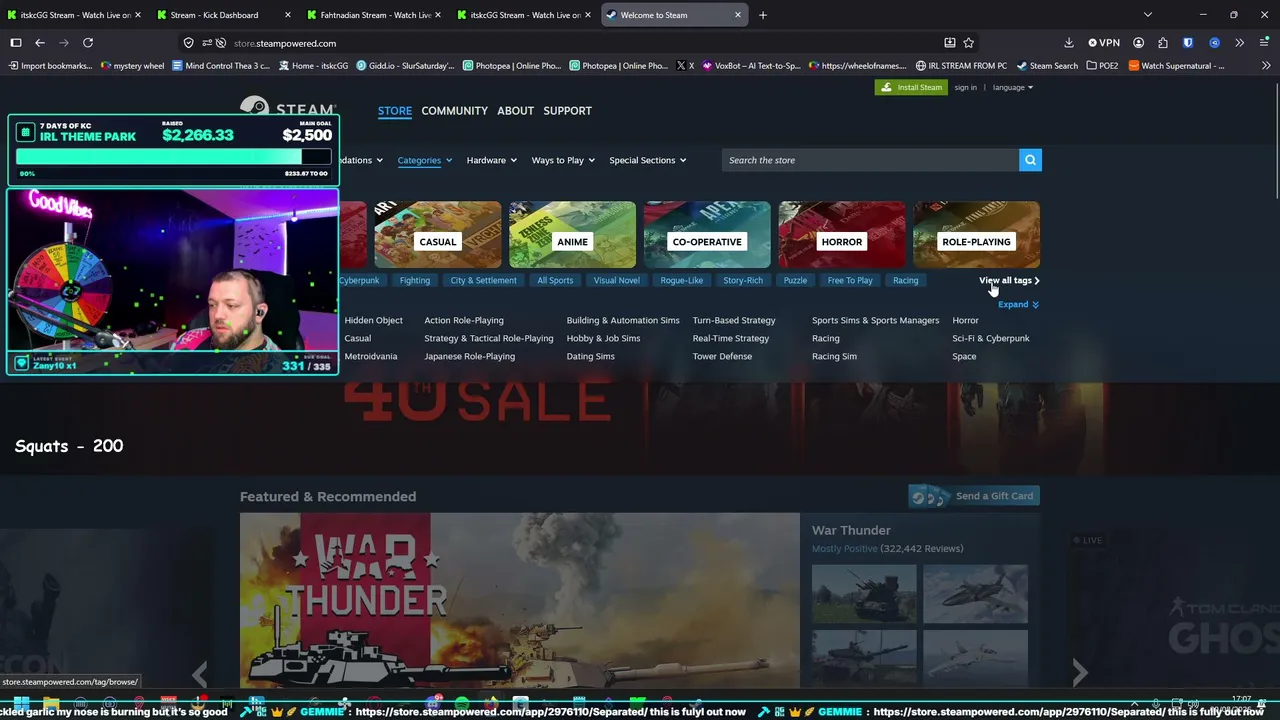Image resolution: width=1280 pixels, height=720 pixels.
Task: Open the mystery wheel bookmark
Action: click(133, 66)
